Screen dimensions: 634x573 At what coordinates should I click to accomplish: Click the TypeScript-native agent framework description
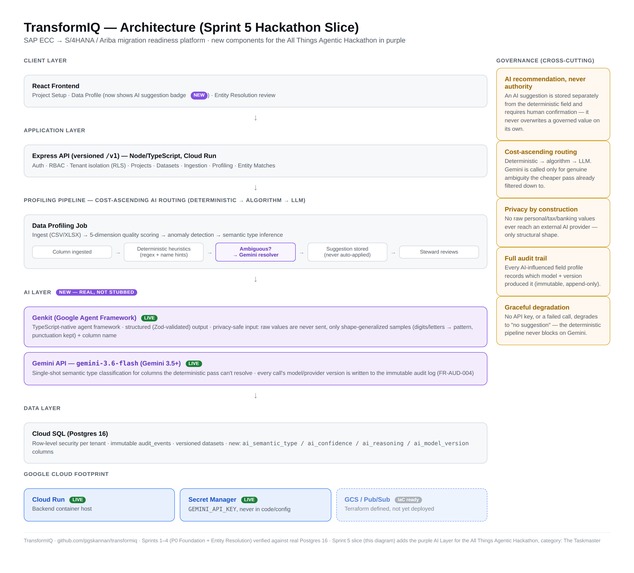tap(252, 331)
